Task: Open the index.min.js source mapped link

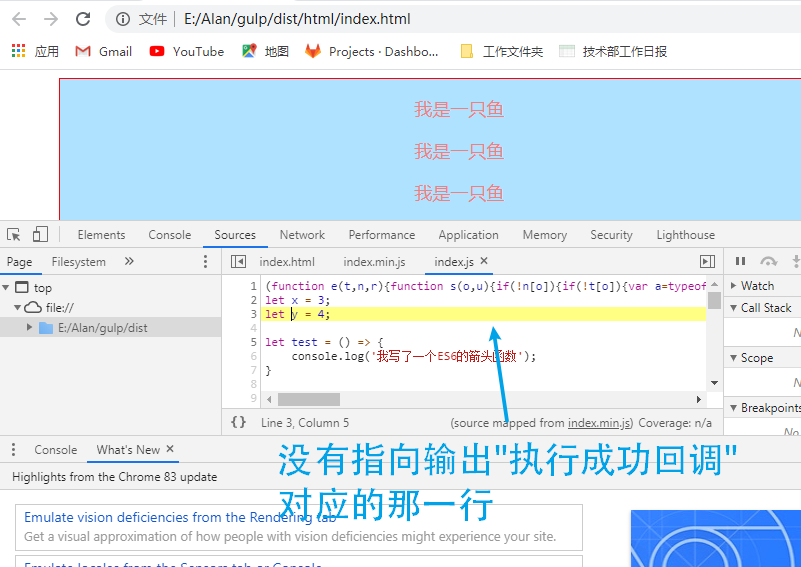Action: (599, 423)
